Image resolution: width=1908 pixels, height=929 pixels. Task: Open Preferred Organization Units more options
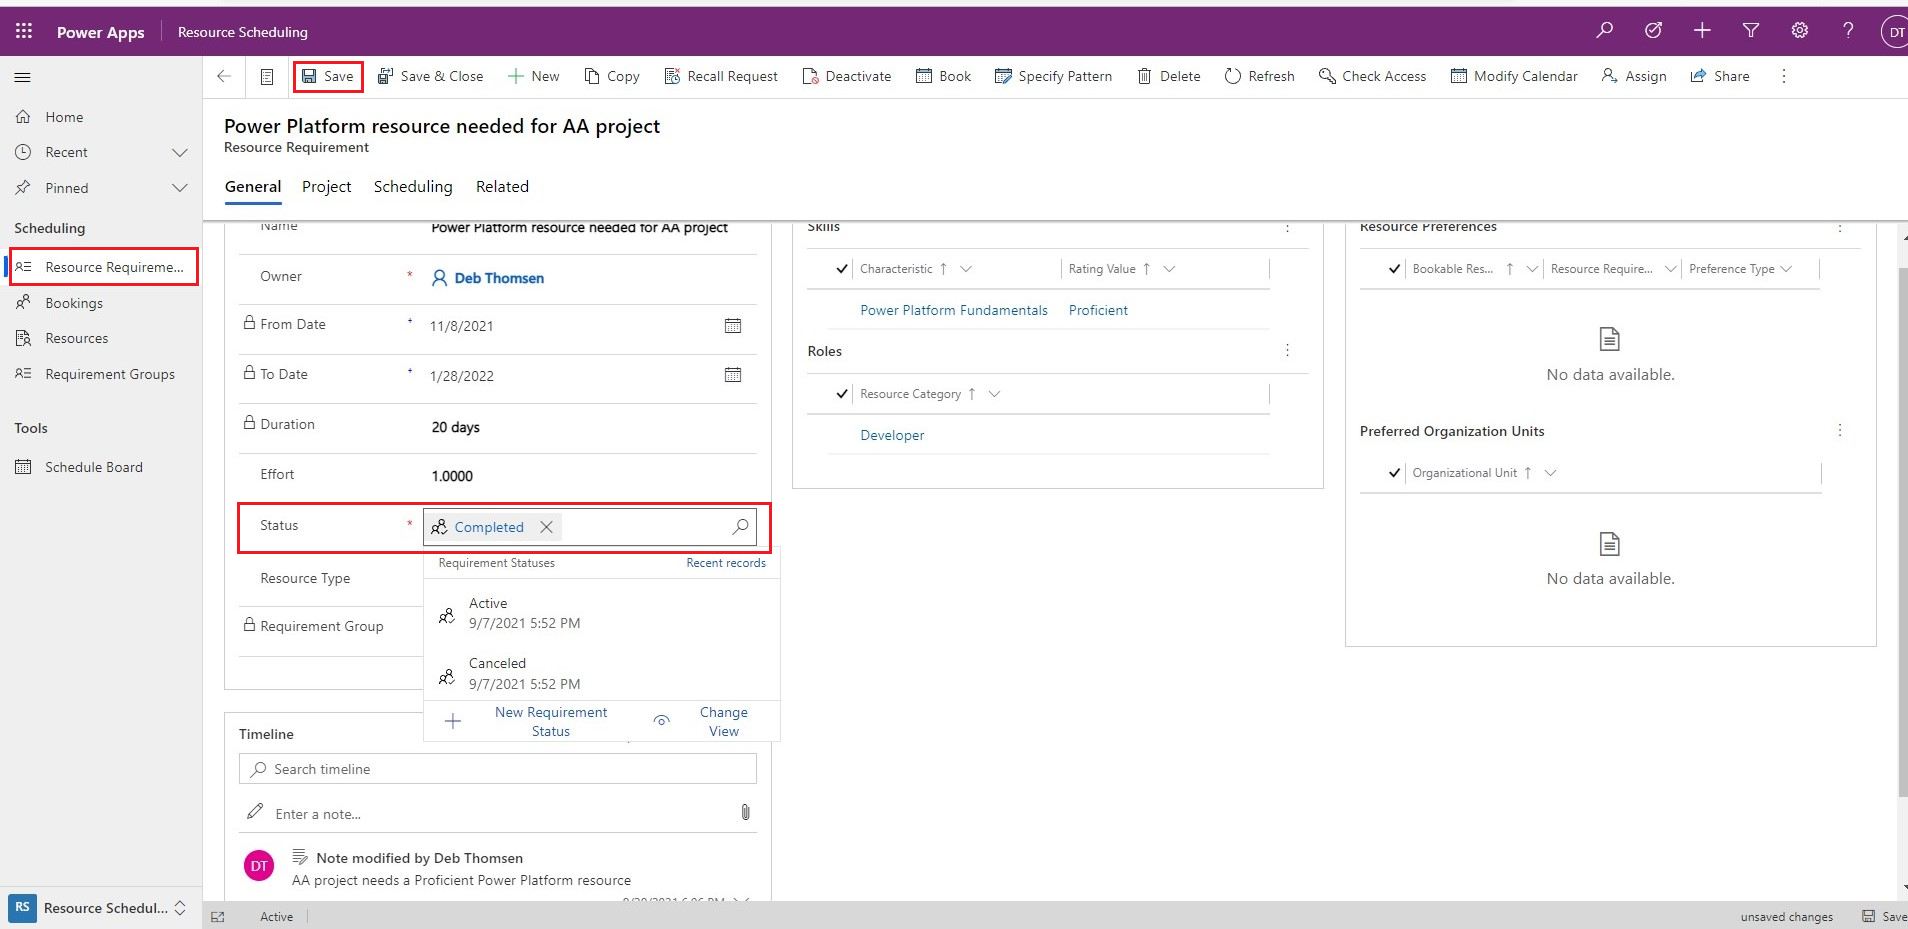point(1840,431)
